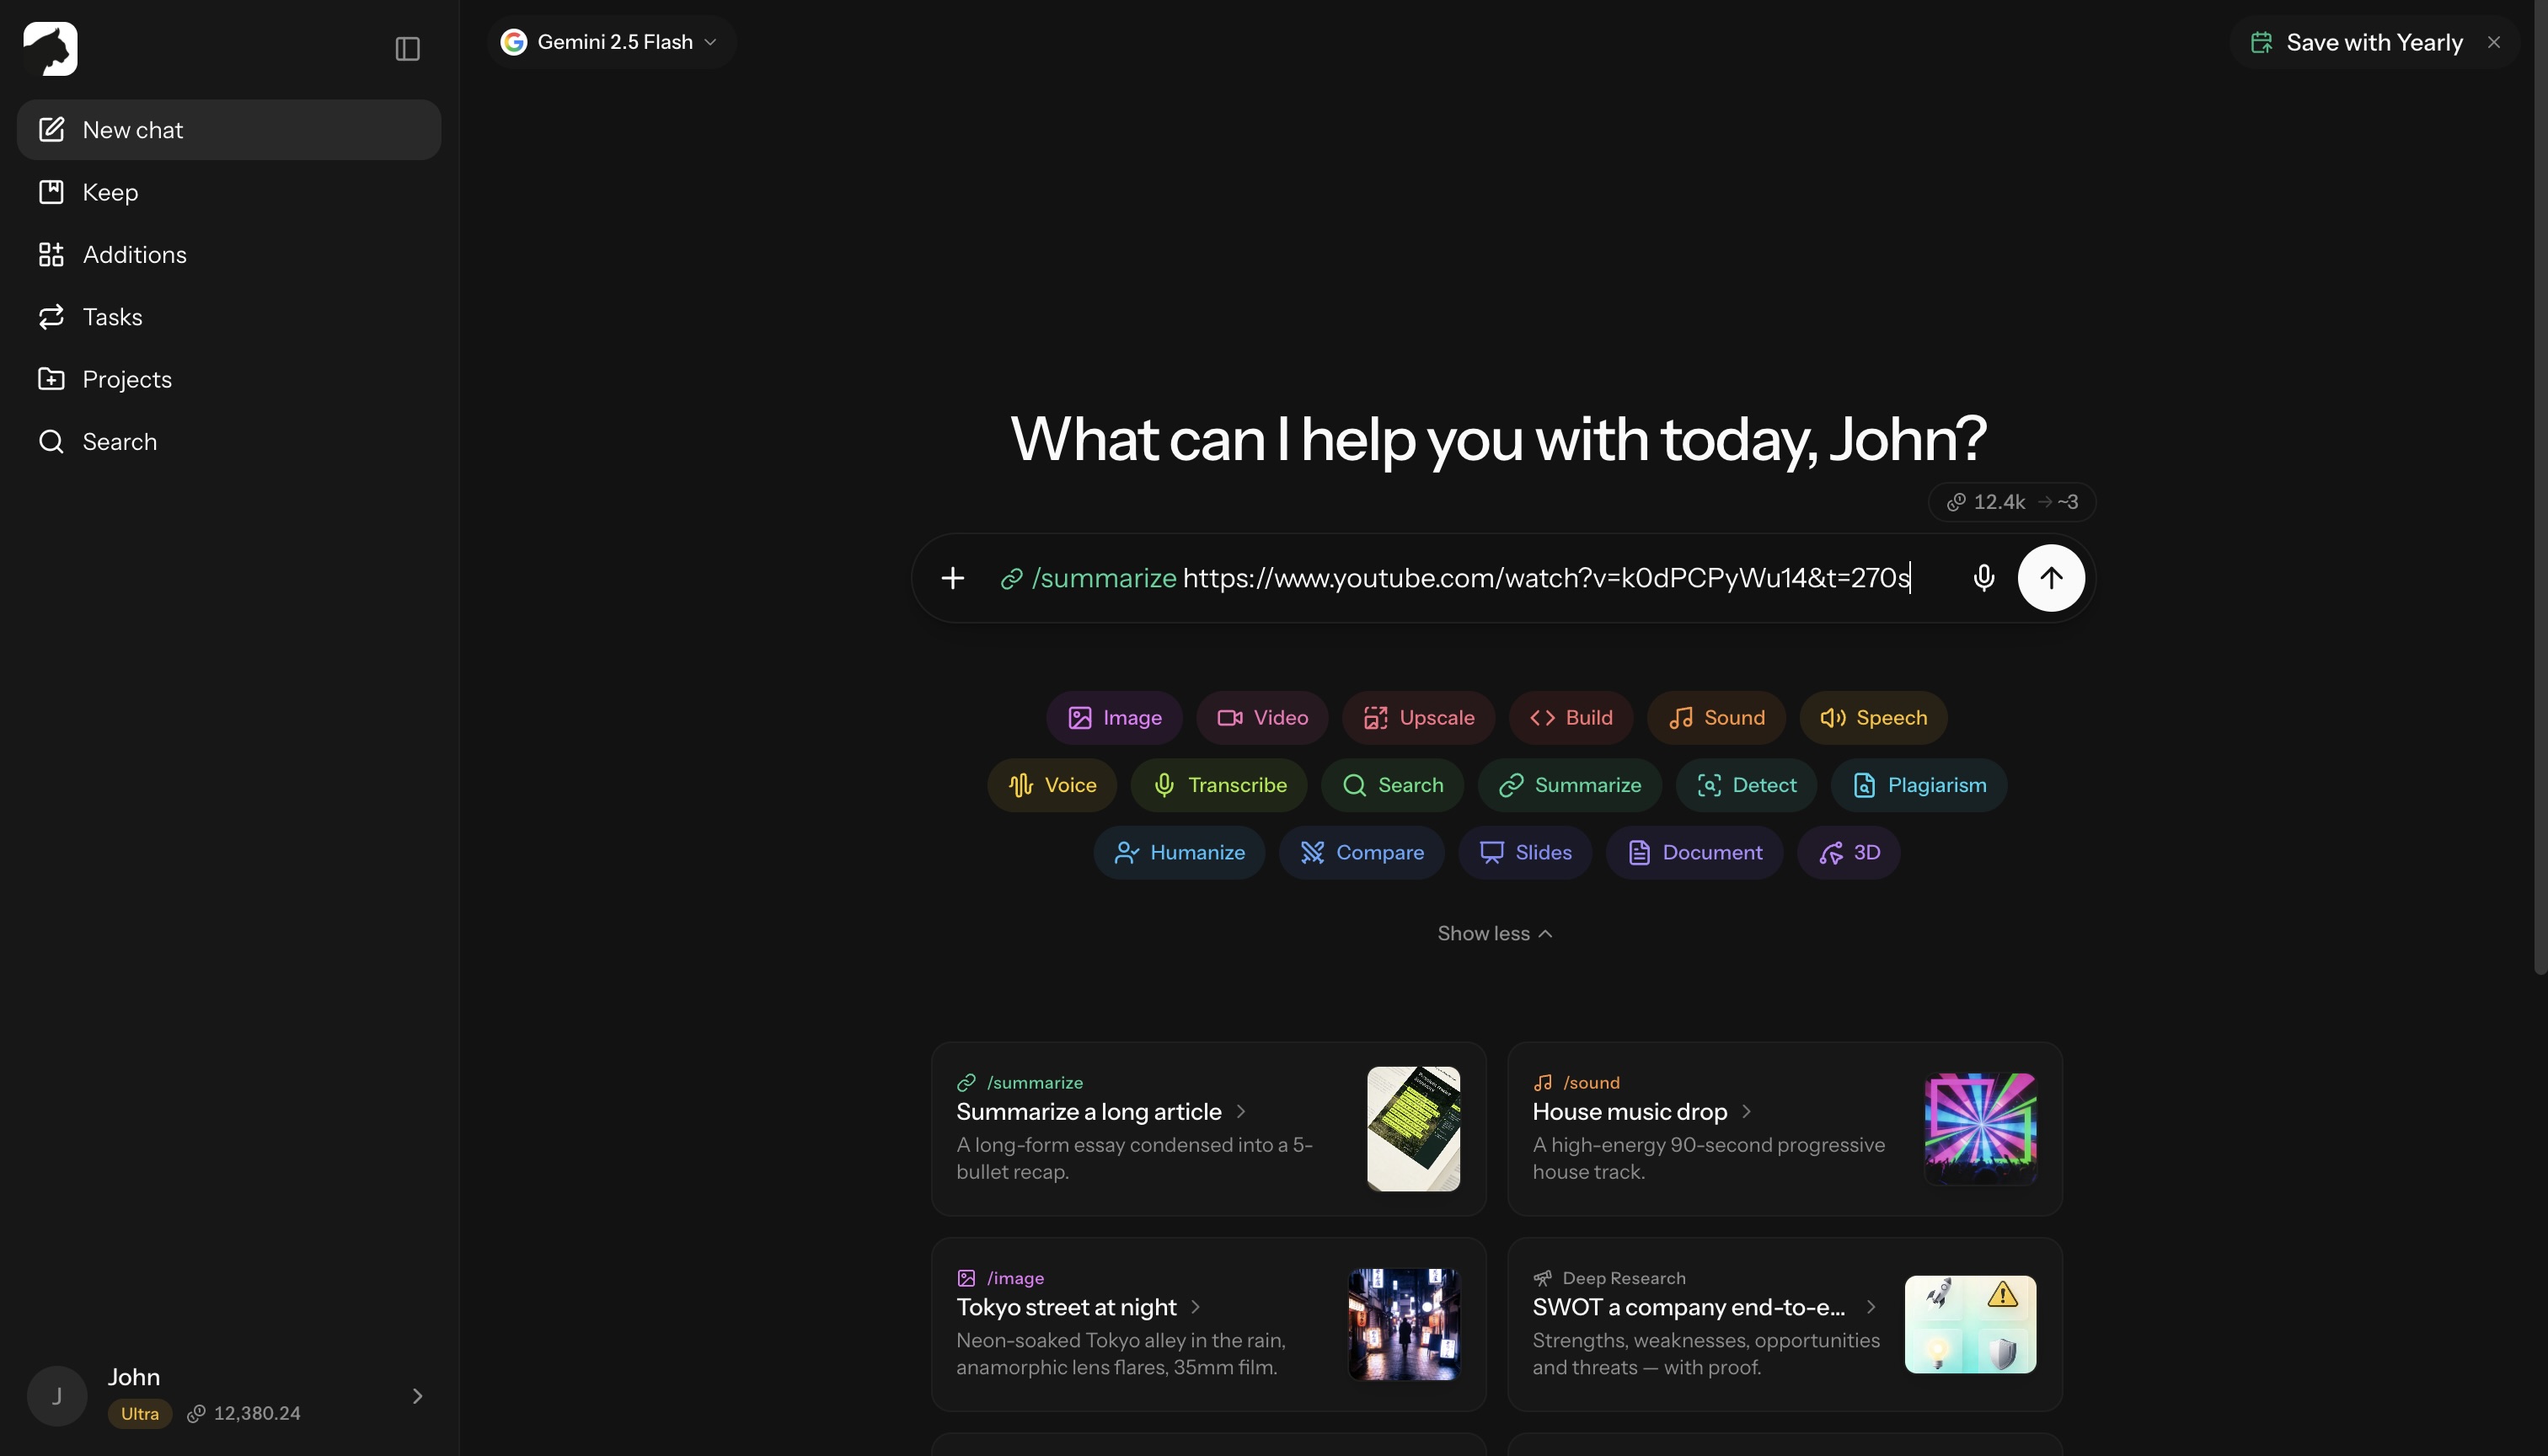Image resolution: width=2548 pixels, height=1456 pixels.
Task: Collapse tool chips with Show less
Action: tap(1494, 933)
